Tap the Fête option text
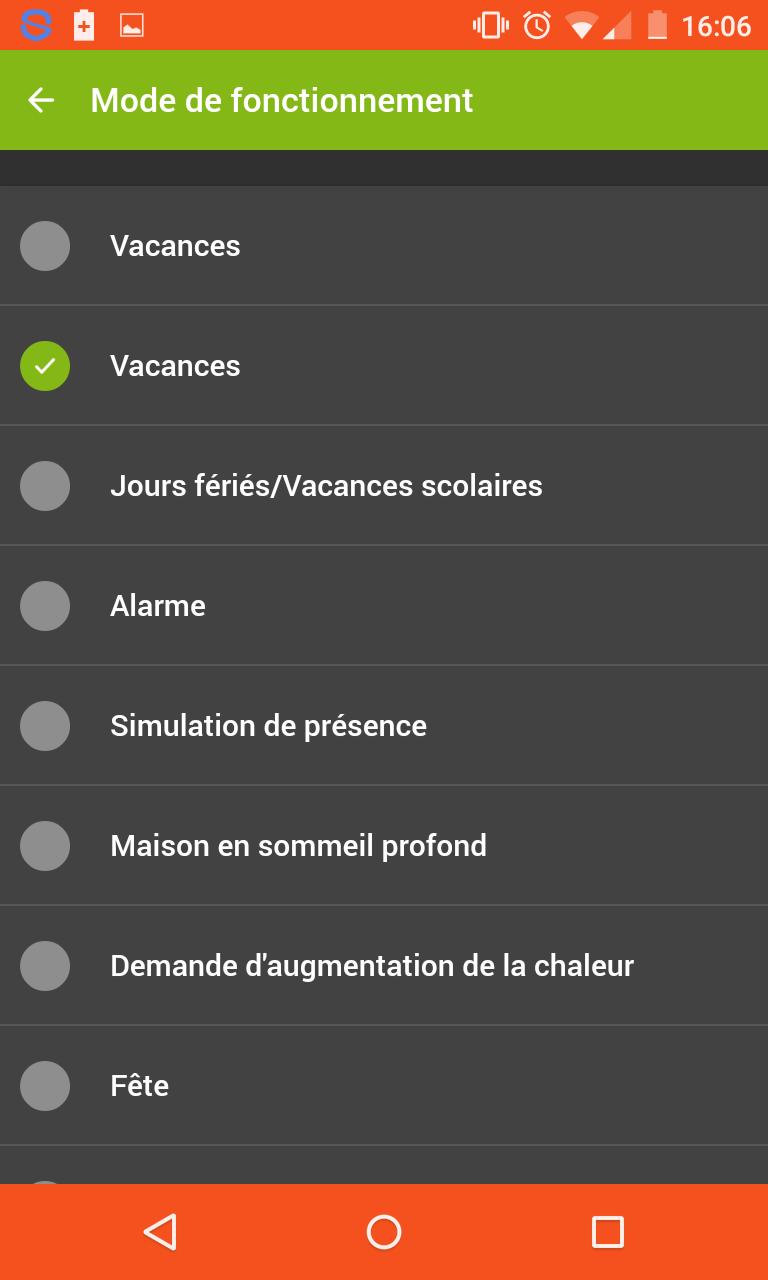 pos(139,1086)
